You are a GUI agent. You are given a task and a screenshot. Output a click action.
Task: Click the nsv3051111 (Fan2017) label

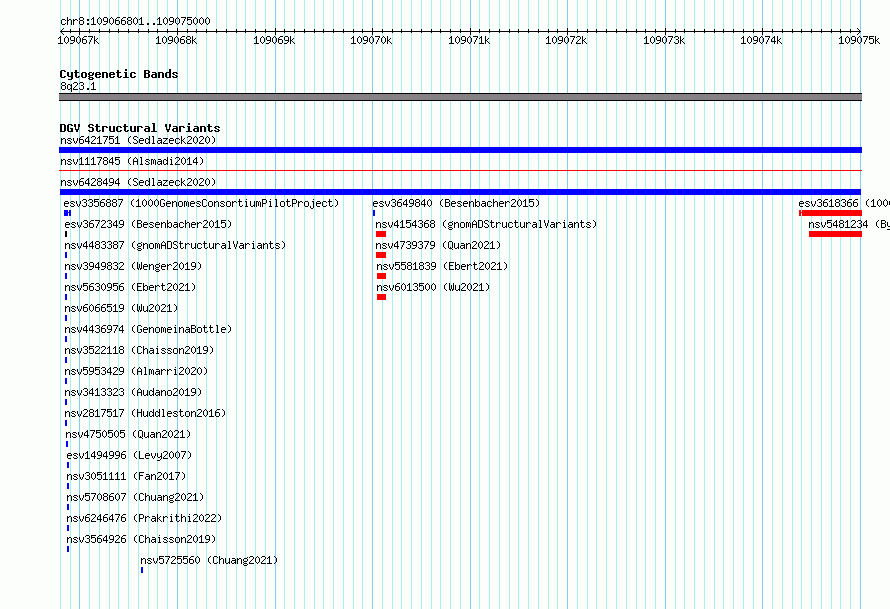click(x=126, y=476)
